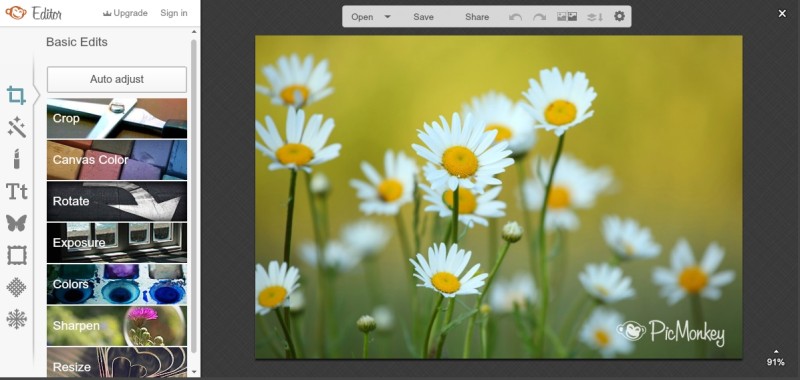This screenshot has height=380, width=800.
Task: Open the Resize option
Action: click(117, 362)
